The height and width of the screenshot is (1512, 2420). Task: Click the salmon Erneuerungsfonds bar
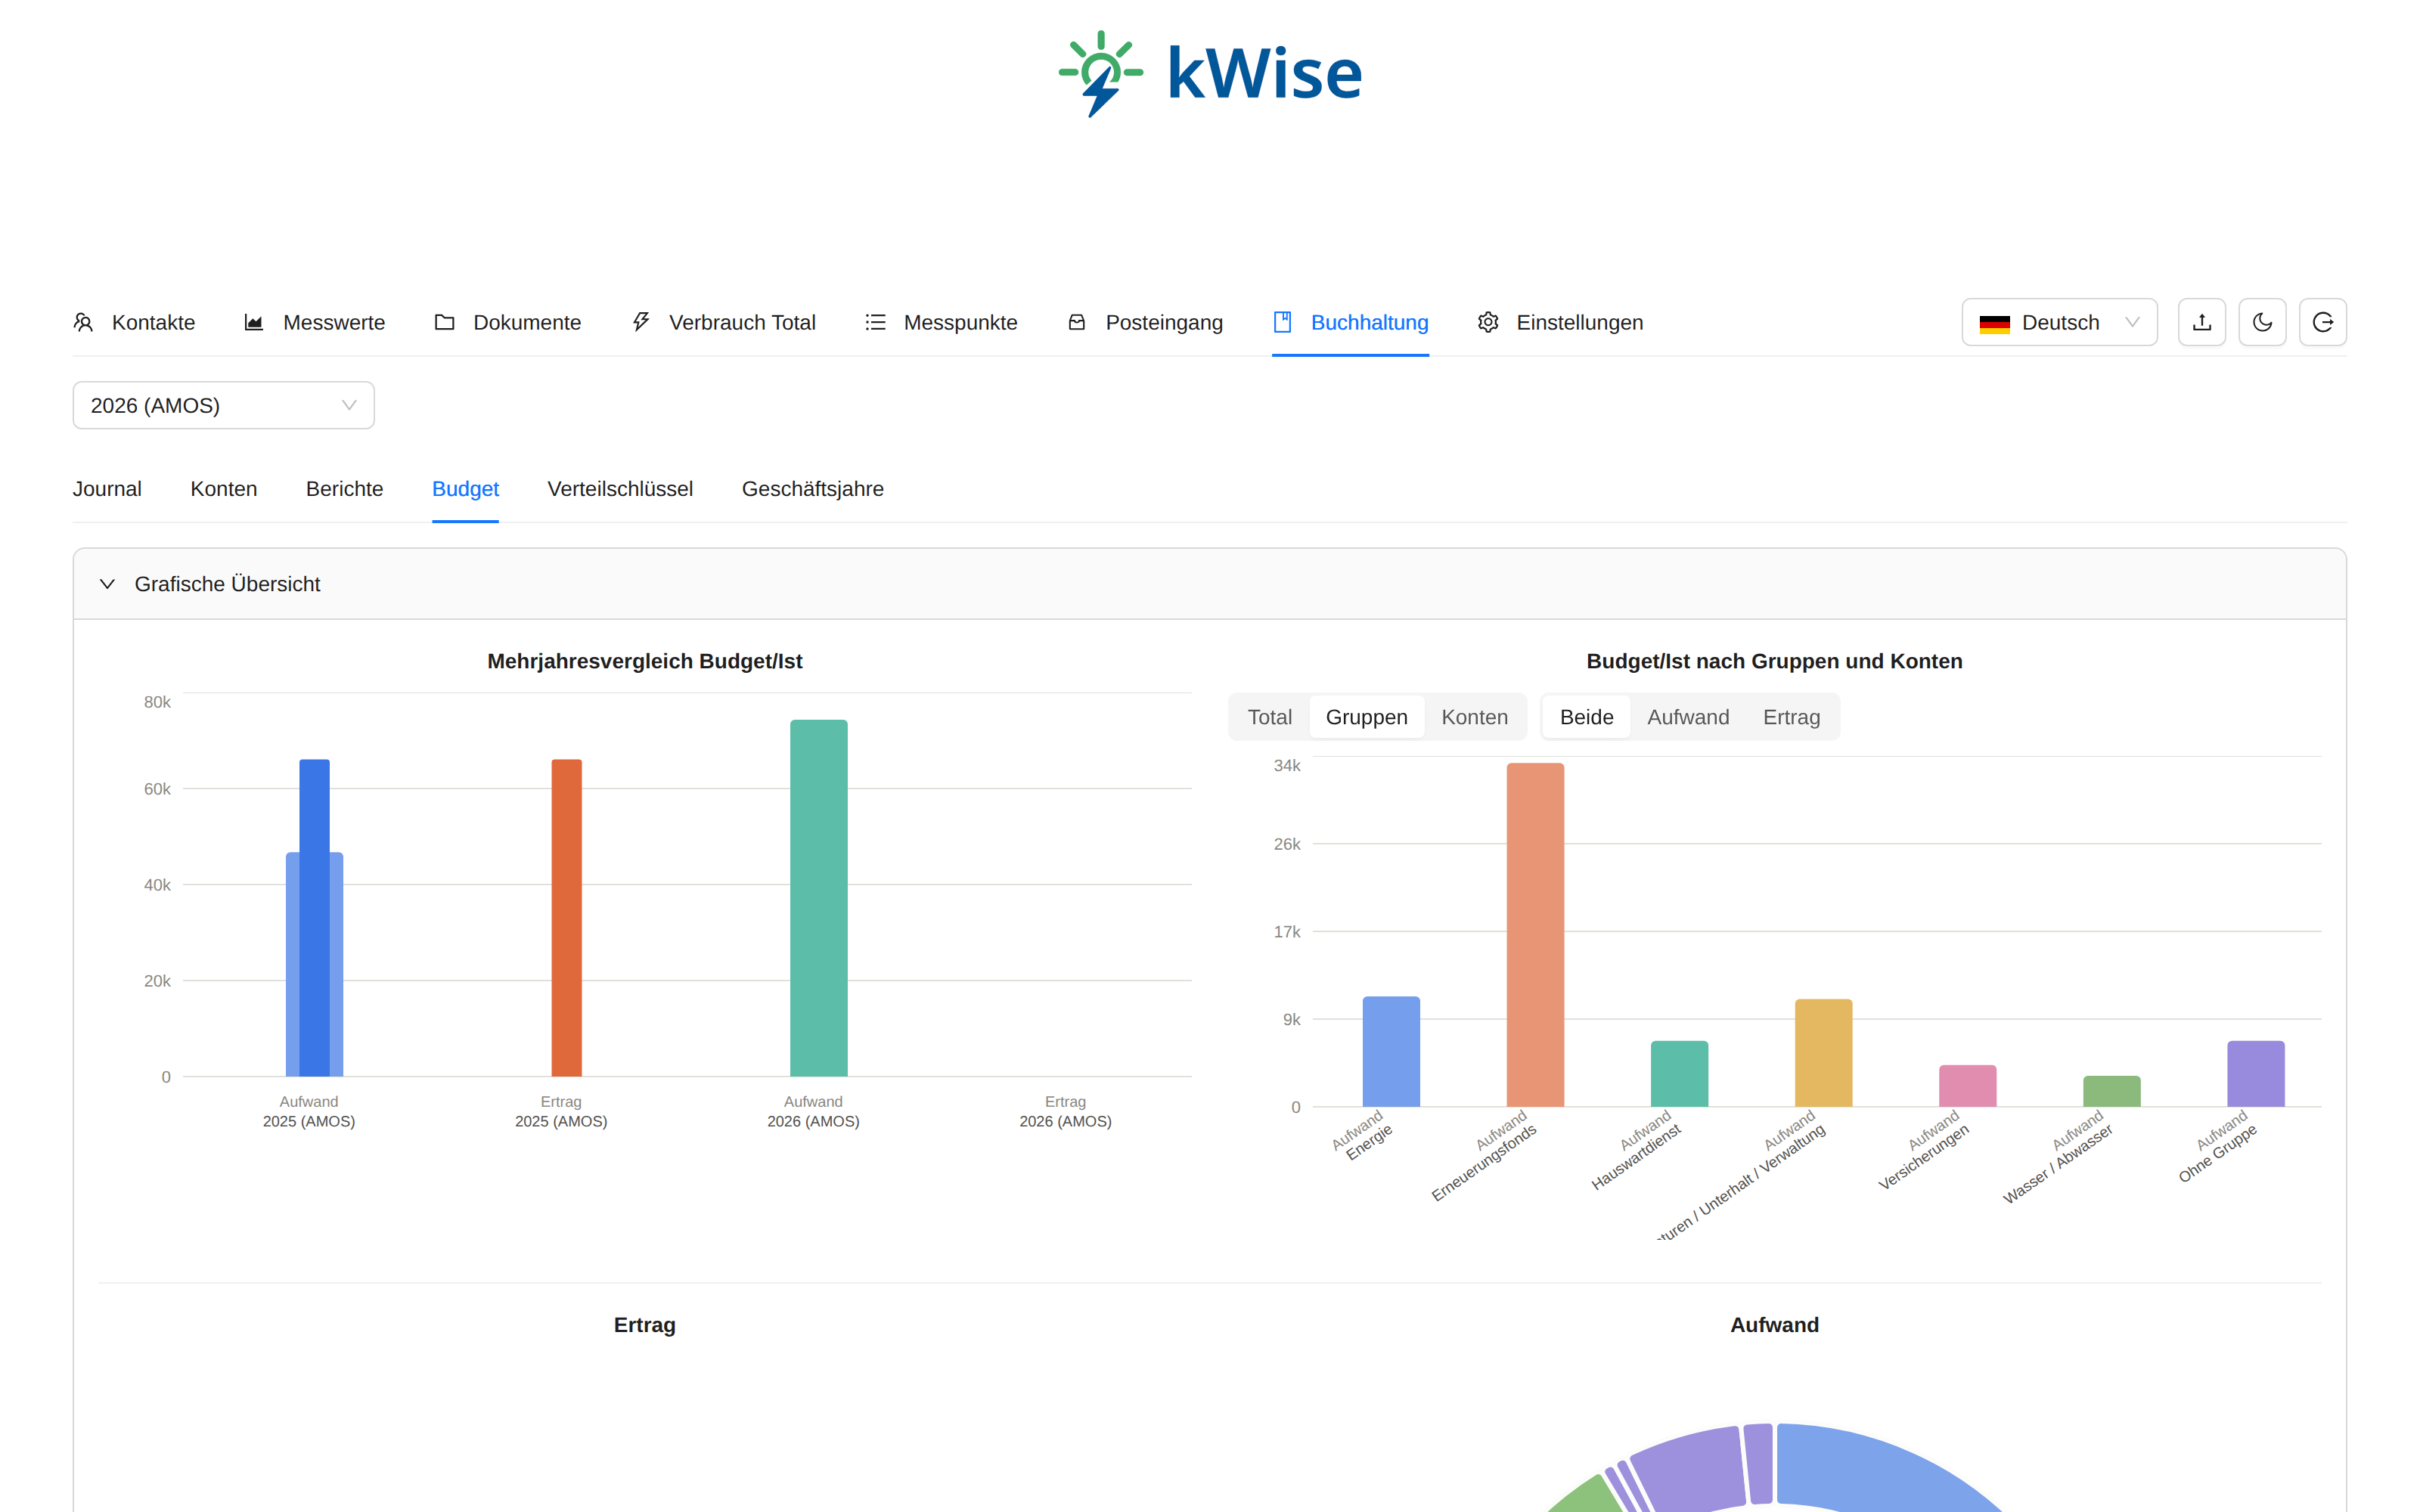pyautogui.click(x=1535, y=935)
